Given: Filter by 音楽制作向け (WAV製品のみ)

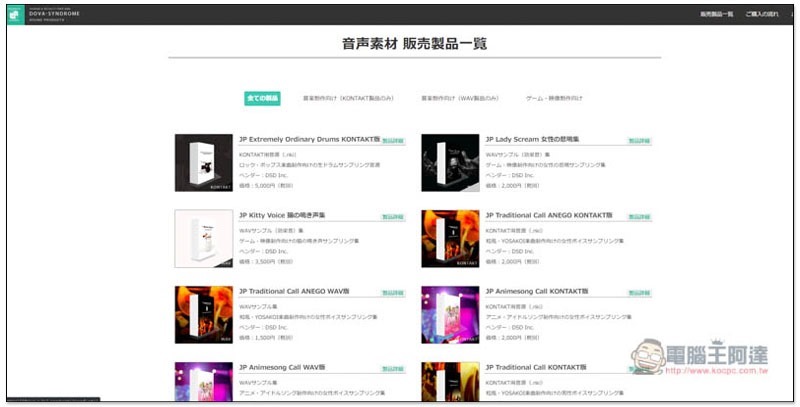Looking at the screenshot, I should (x=459, y=98).
